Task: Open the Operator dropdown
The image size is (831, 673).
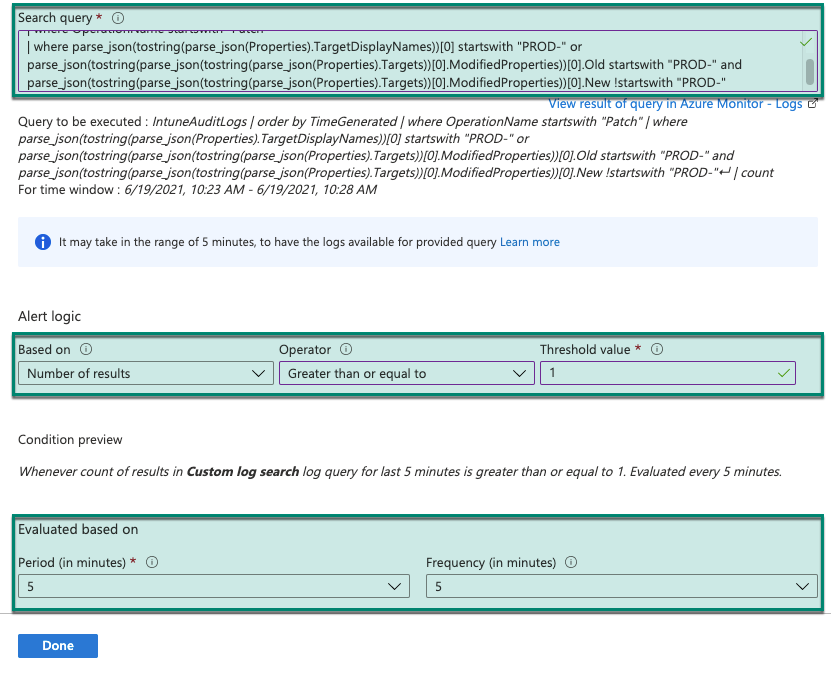Action: coord(406,373)
